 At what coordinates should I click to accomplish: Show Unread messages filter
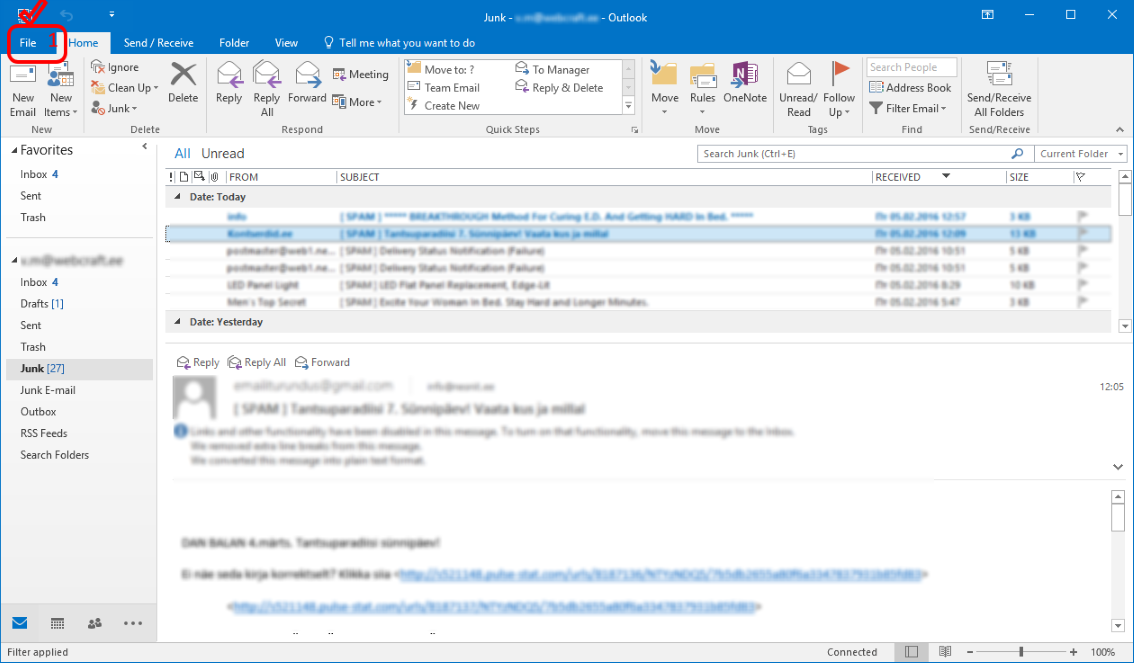(x=223, y=153)
